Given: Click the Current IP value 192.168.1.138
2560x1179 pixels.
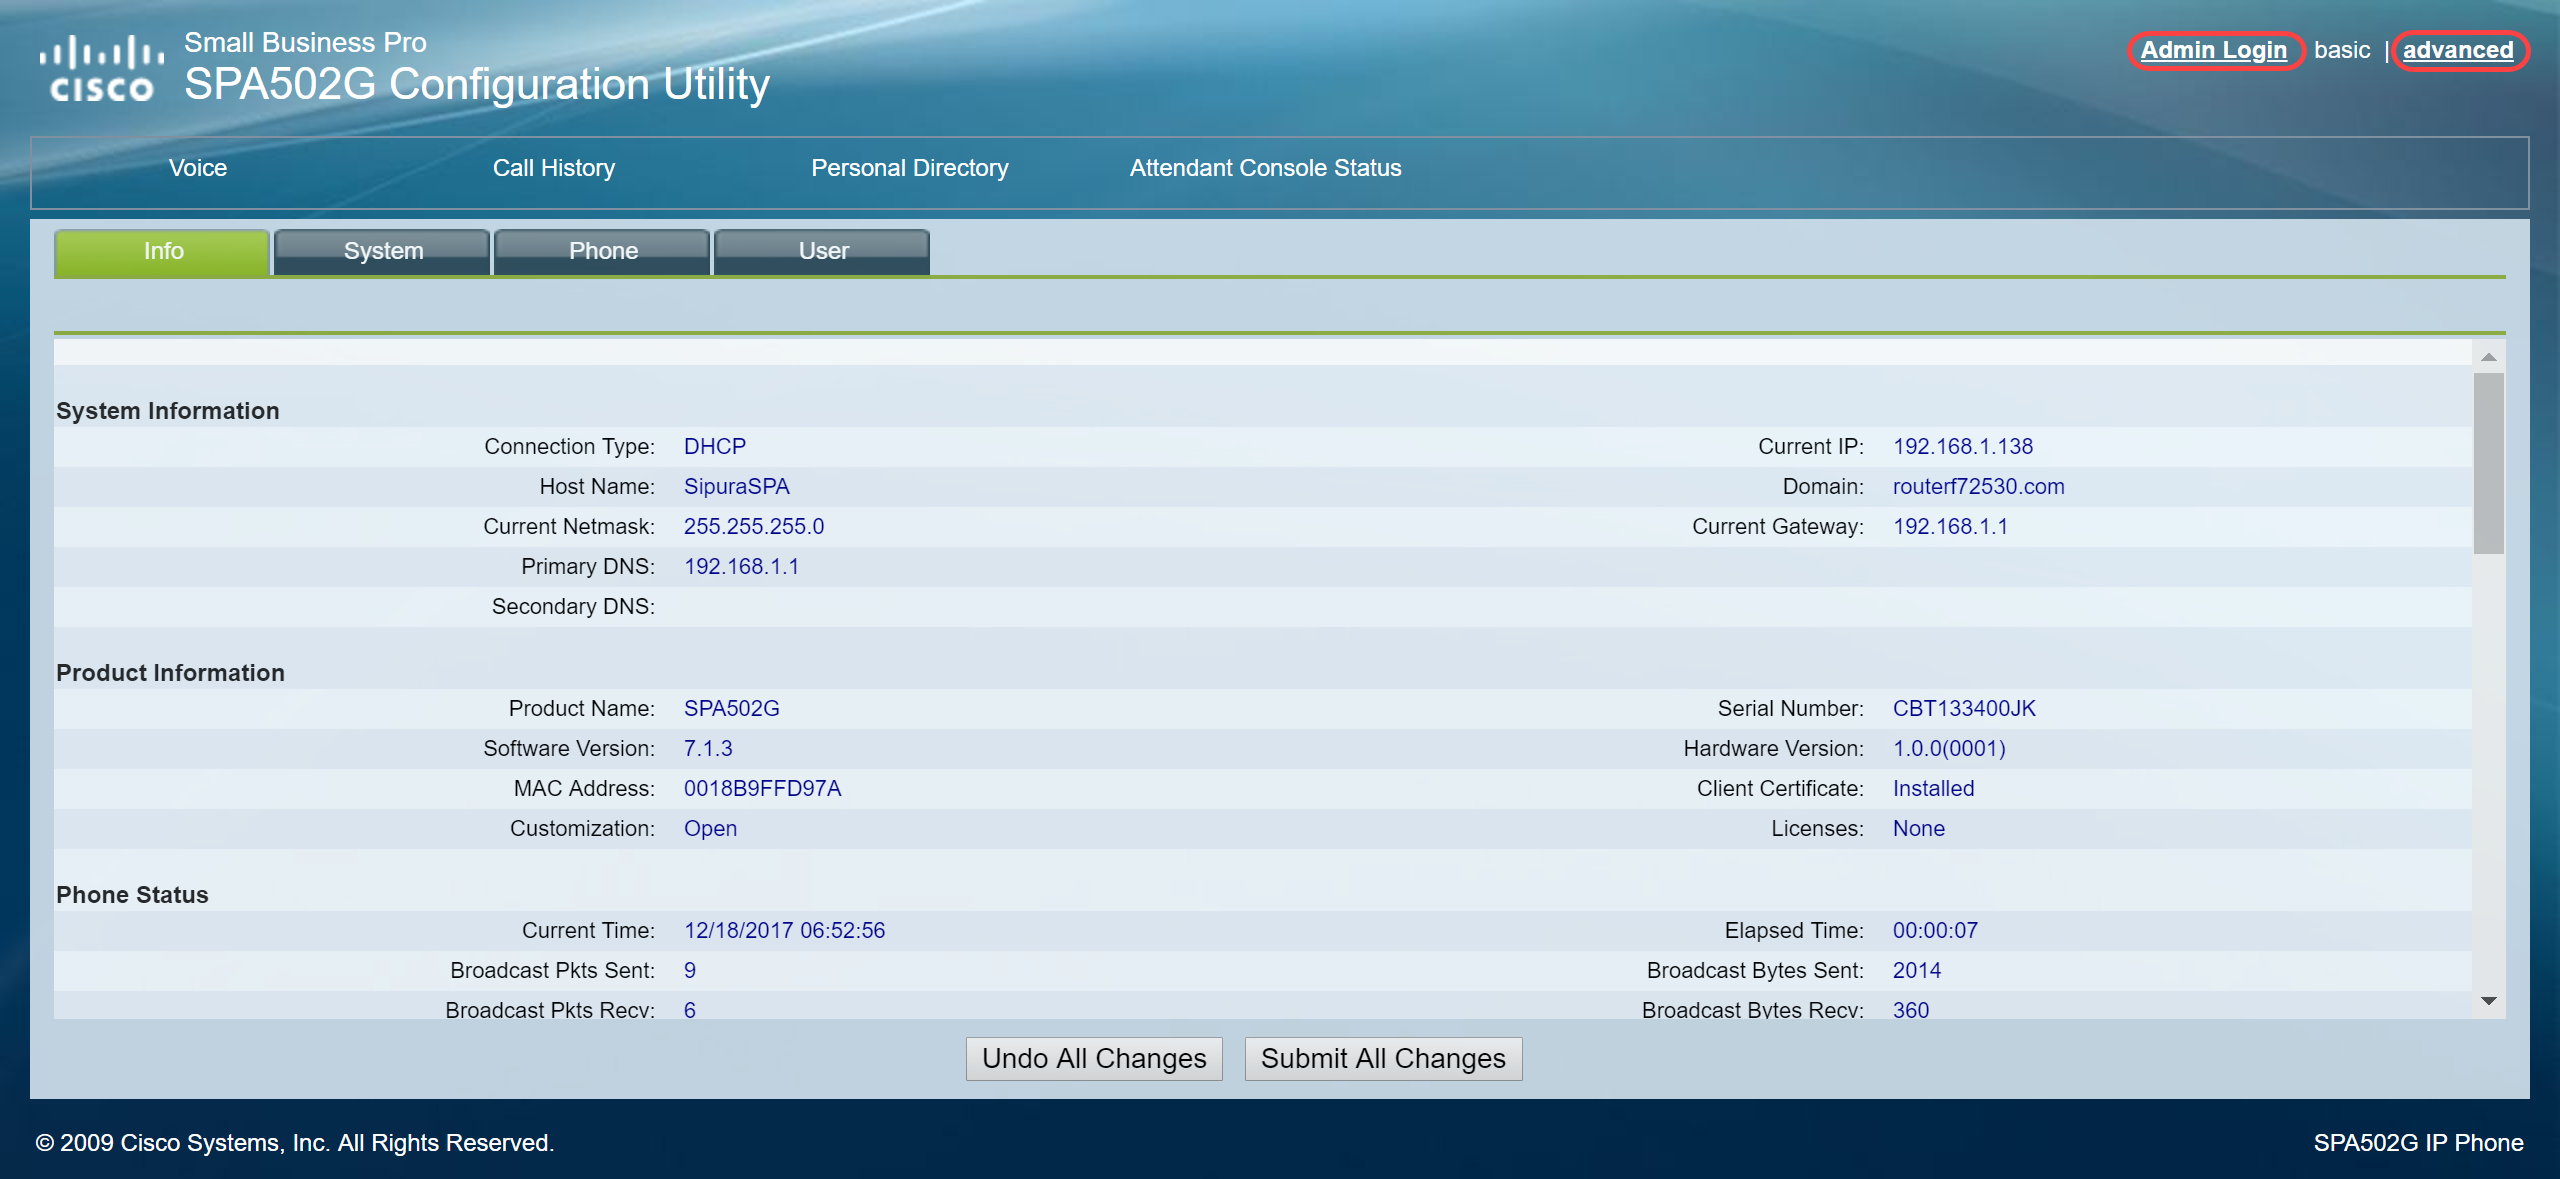Looking at the screenshot, I should 1962,446.
